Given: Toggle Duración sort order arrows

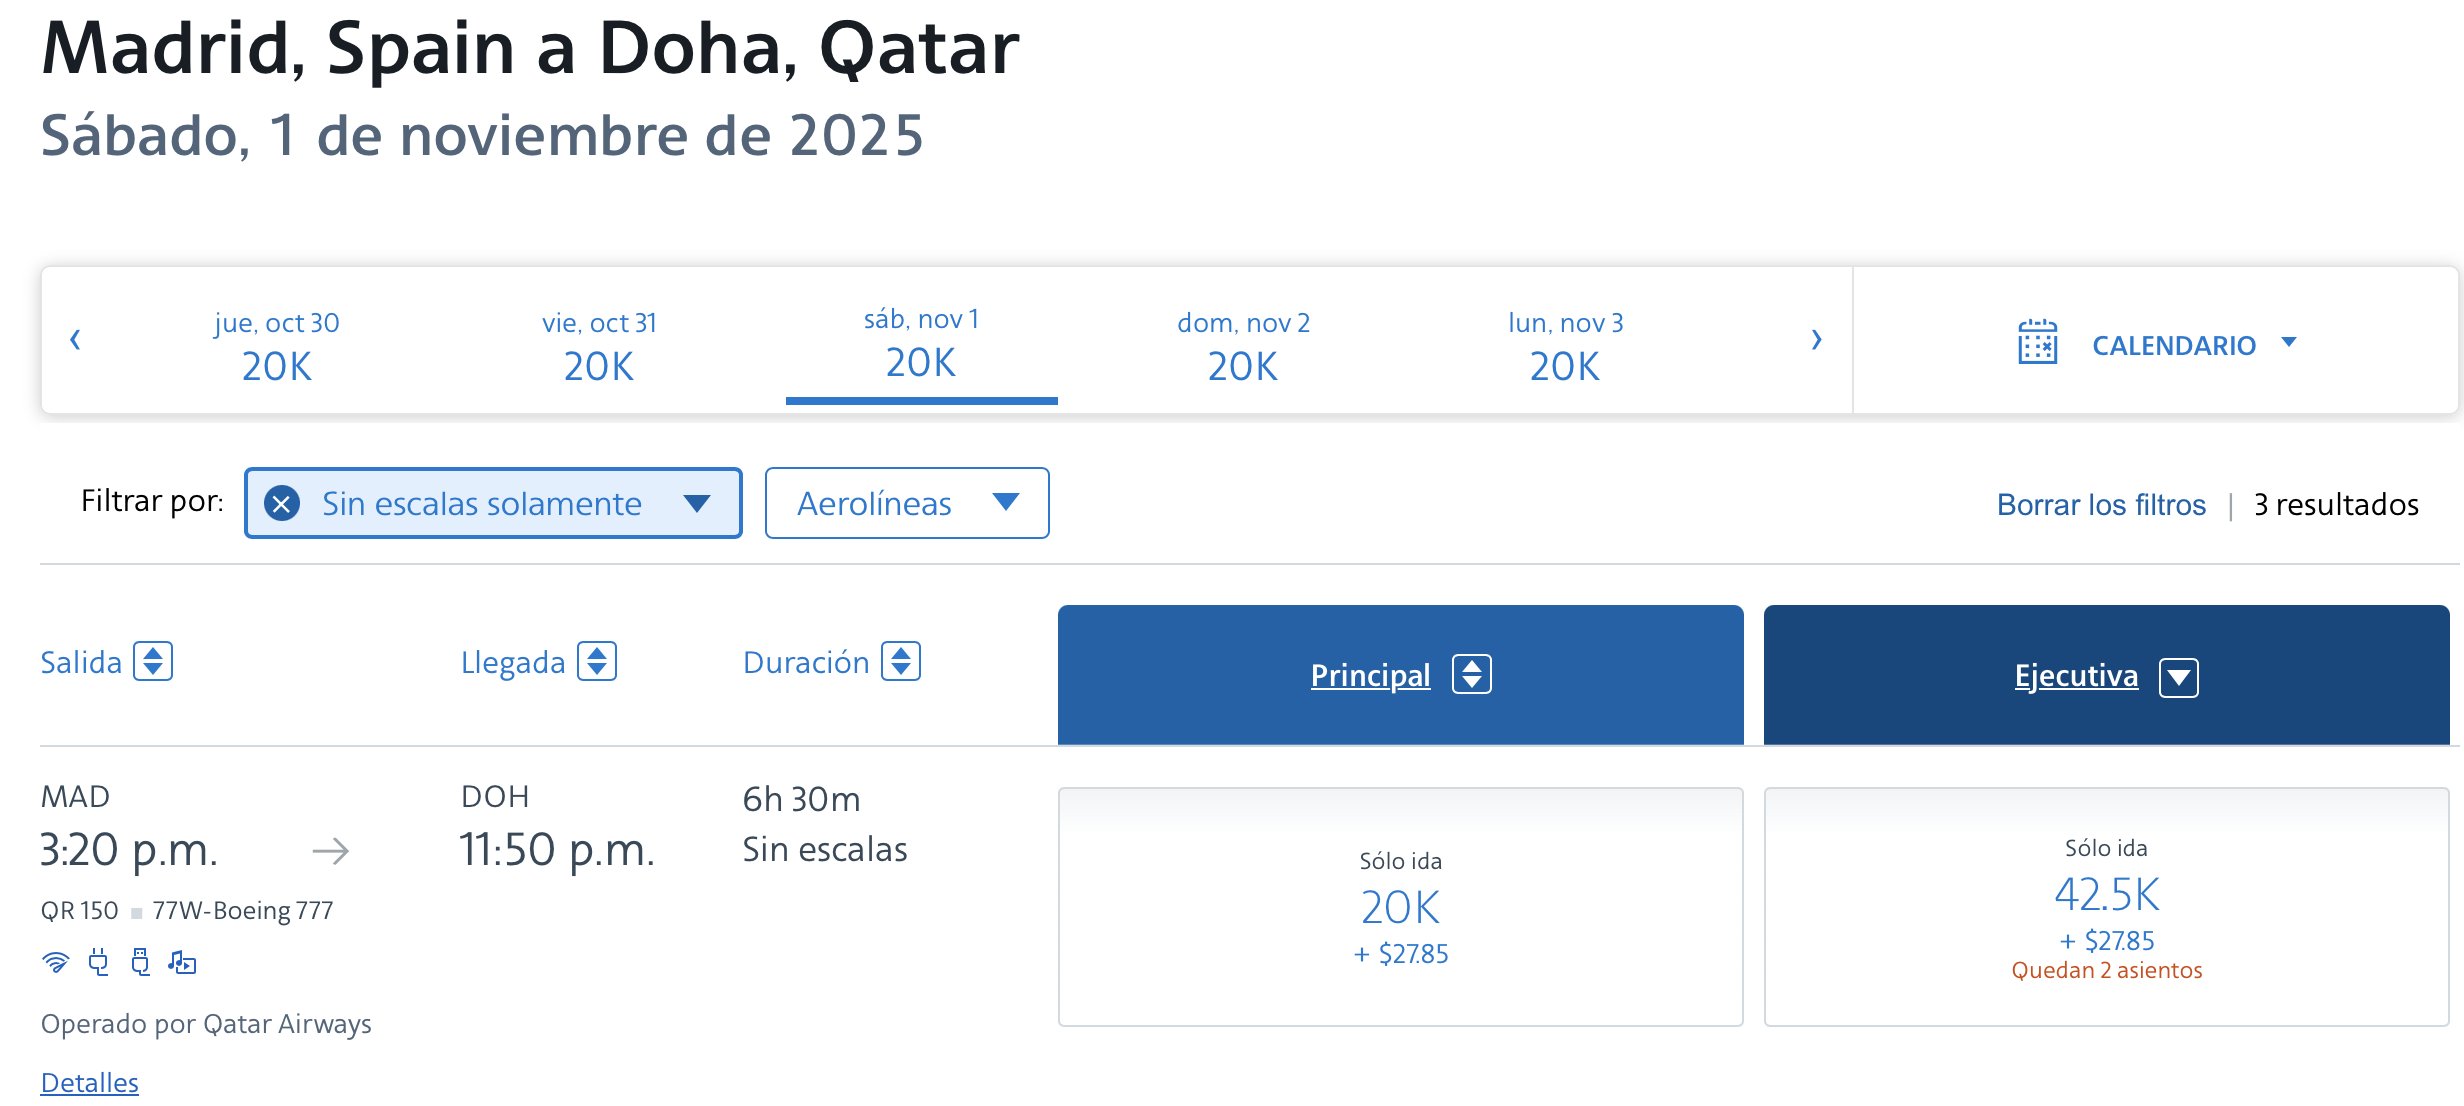Looking at the screenshot, I should point(901,661).
